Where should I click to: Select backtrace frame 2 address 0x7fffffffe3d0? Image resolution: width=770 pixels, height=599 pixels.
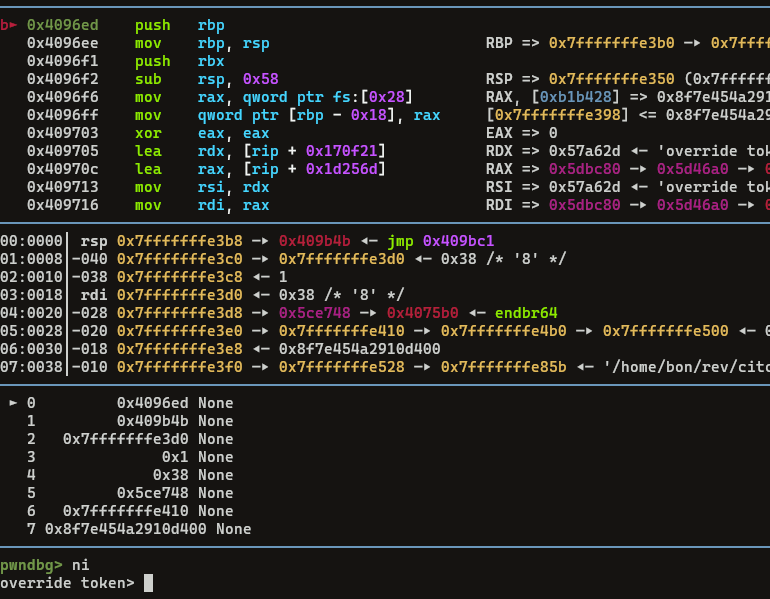coord(126,439)
